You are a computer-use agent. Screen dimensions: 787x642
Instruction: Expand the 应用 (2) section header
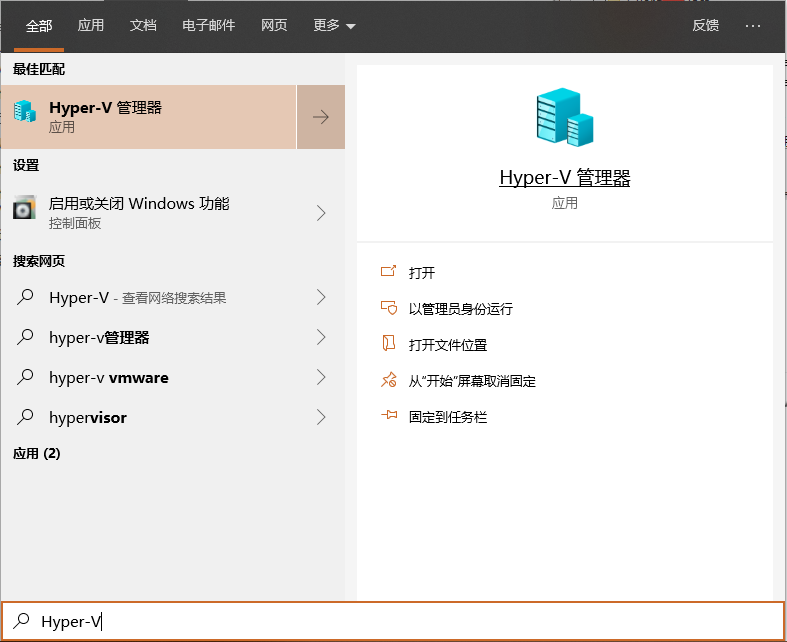point(37,453)
